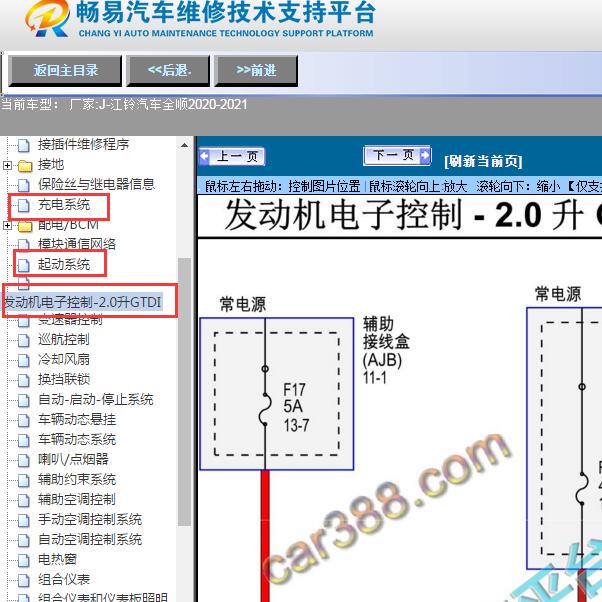
Task: Click the page icon beside 手动空调控制系统
Action: coord(24,520)
